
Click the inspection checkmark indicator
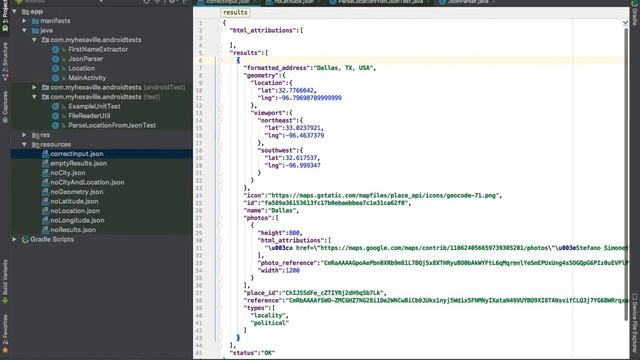point(625,23)
